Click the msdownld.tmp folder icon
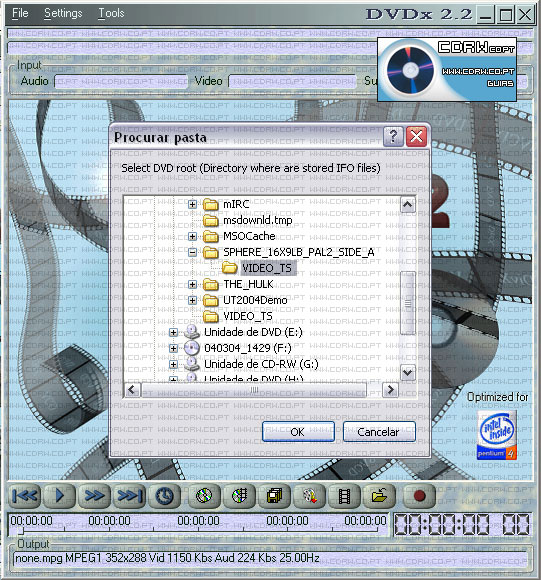Image resolution: width=541 pixels, height=580 pixels. pyautogui.click(x=211, y=220)
